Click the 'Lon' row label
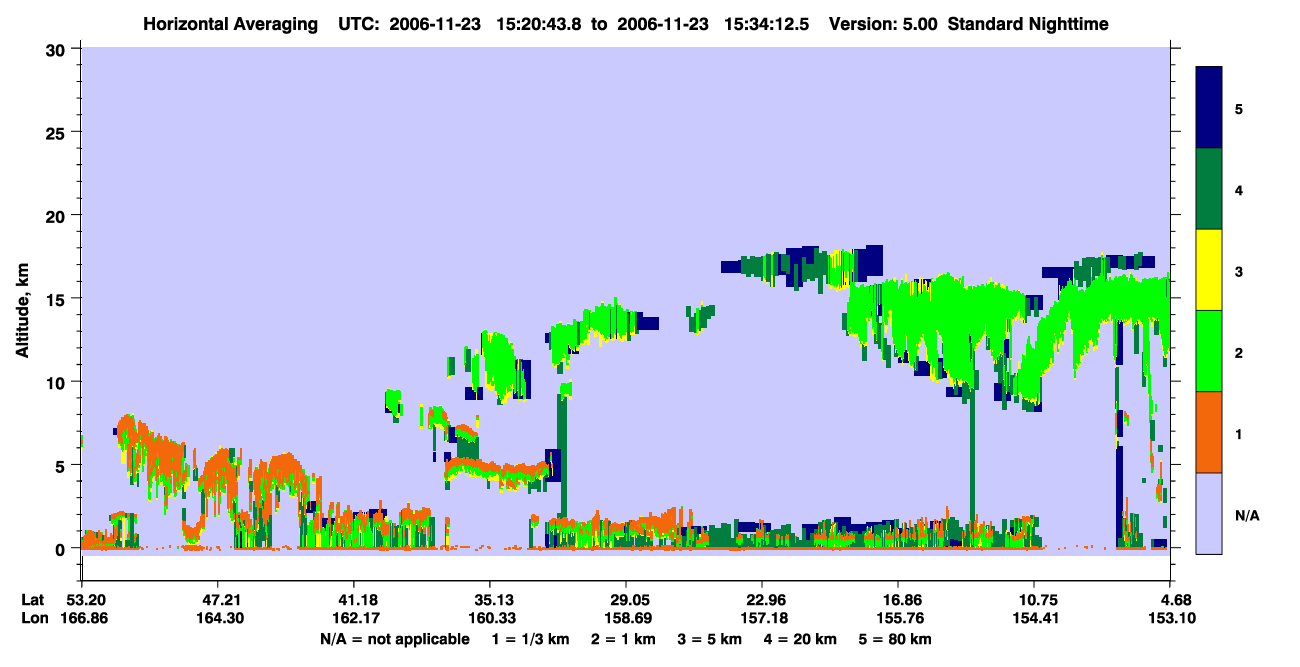 point(34,619)
